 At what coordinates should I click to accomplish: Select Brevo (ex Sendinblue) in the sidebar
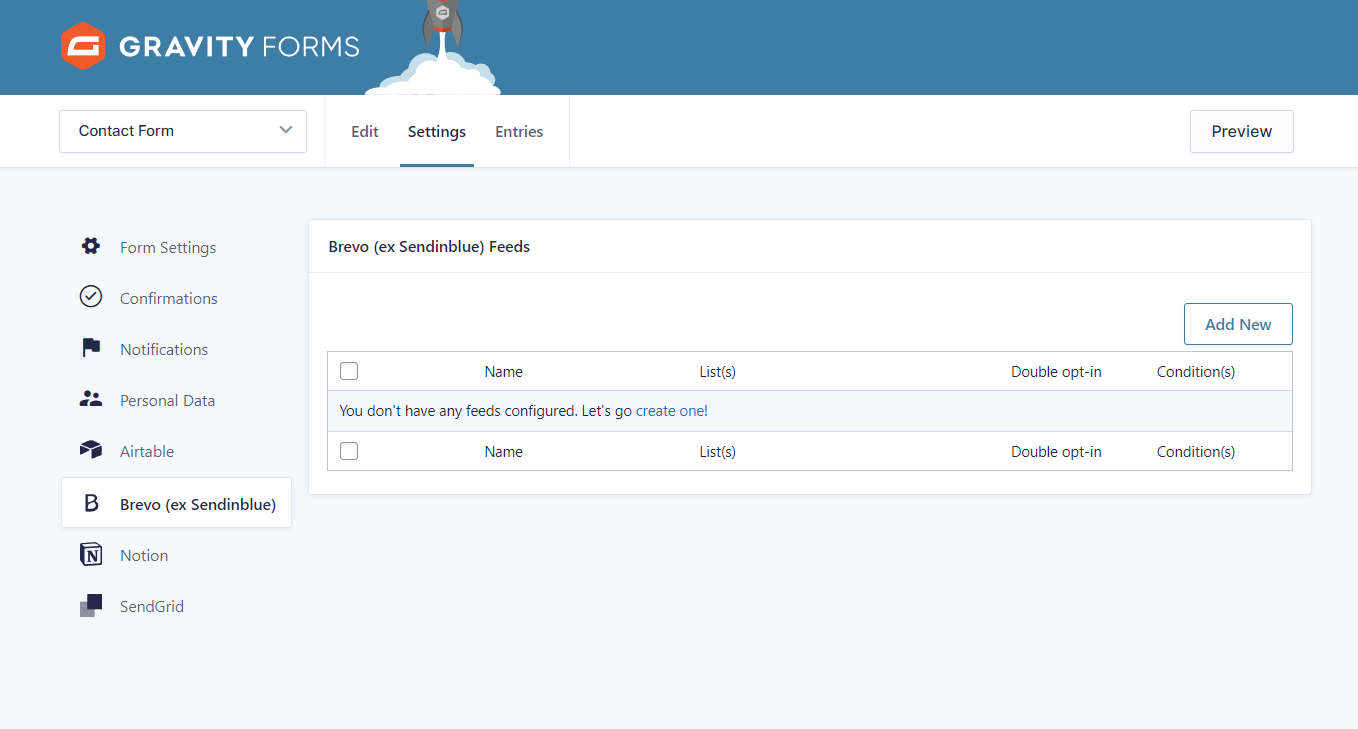click(x=176, y=503)
